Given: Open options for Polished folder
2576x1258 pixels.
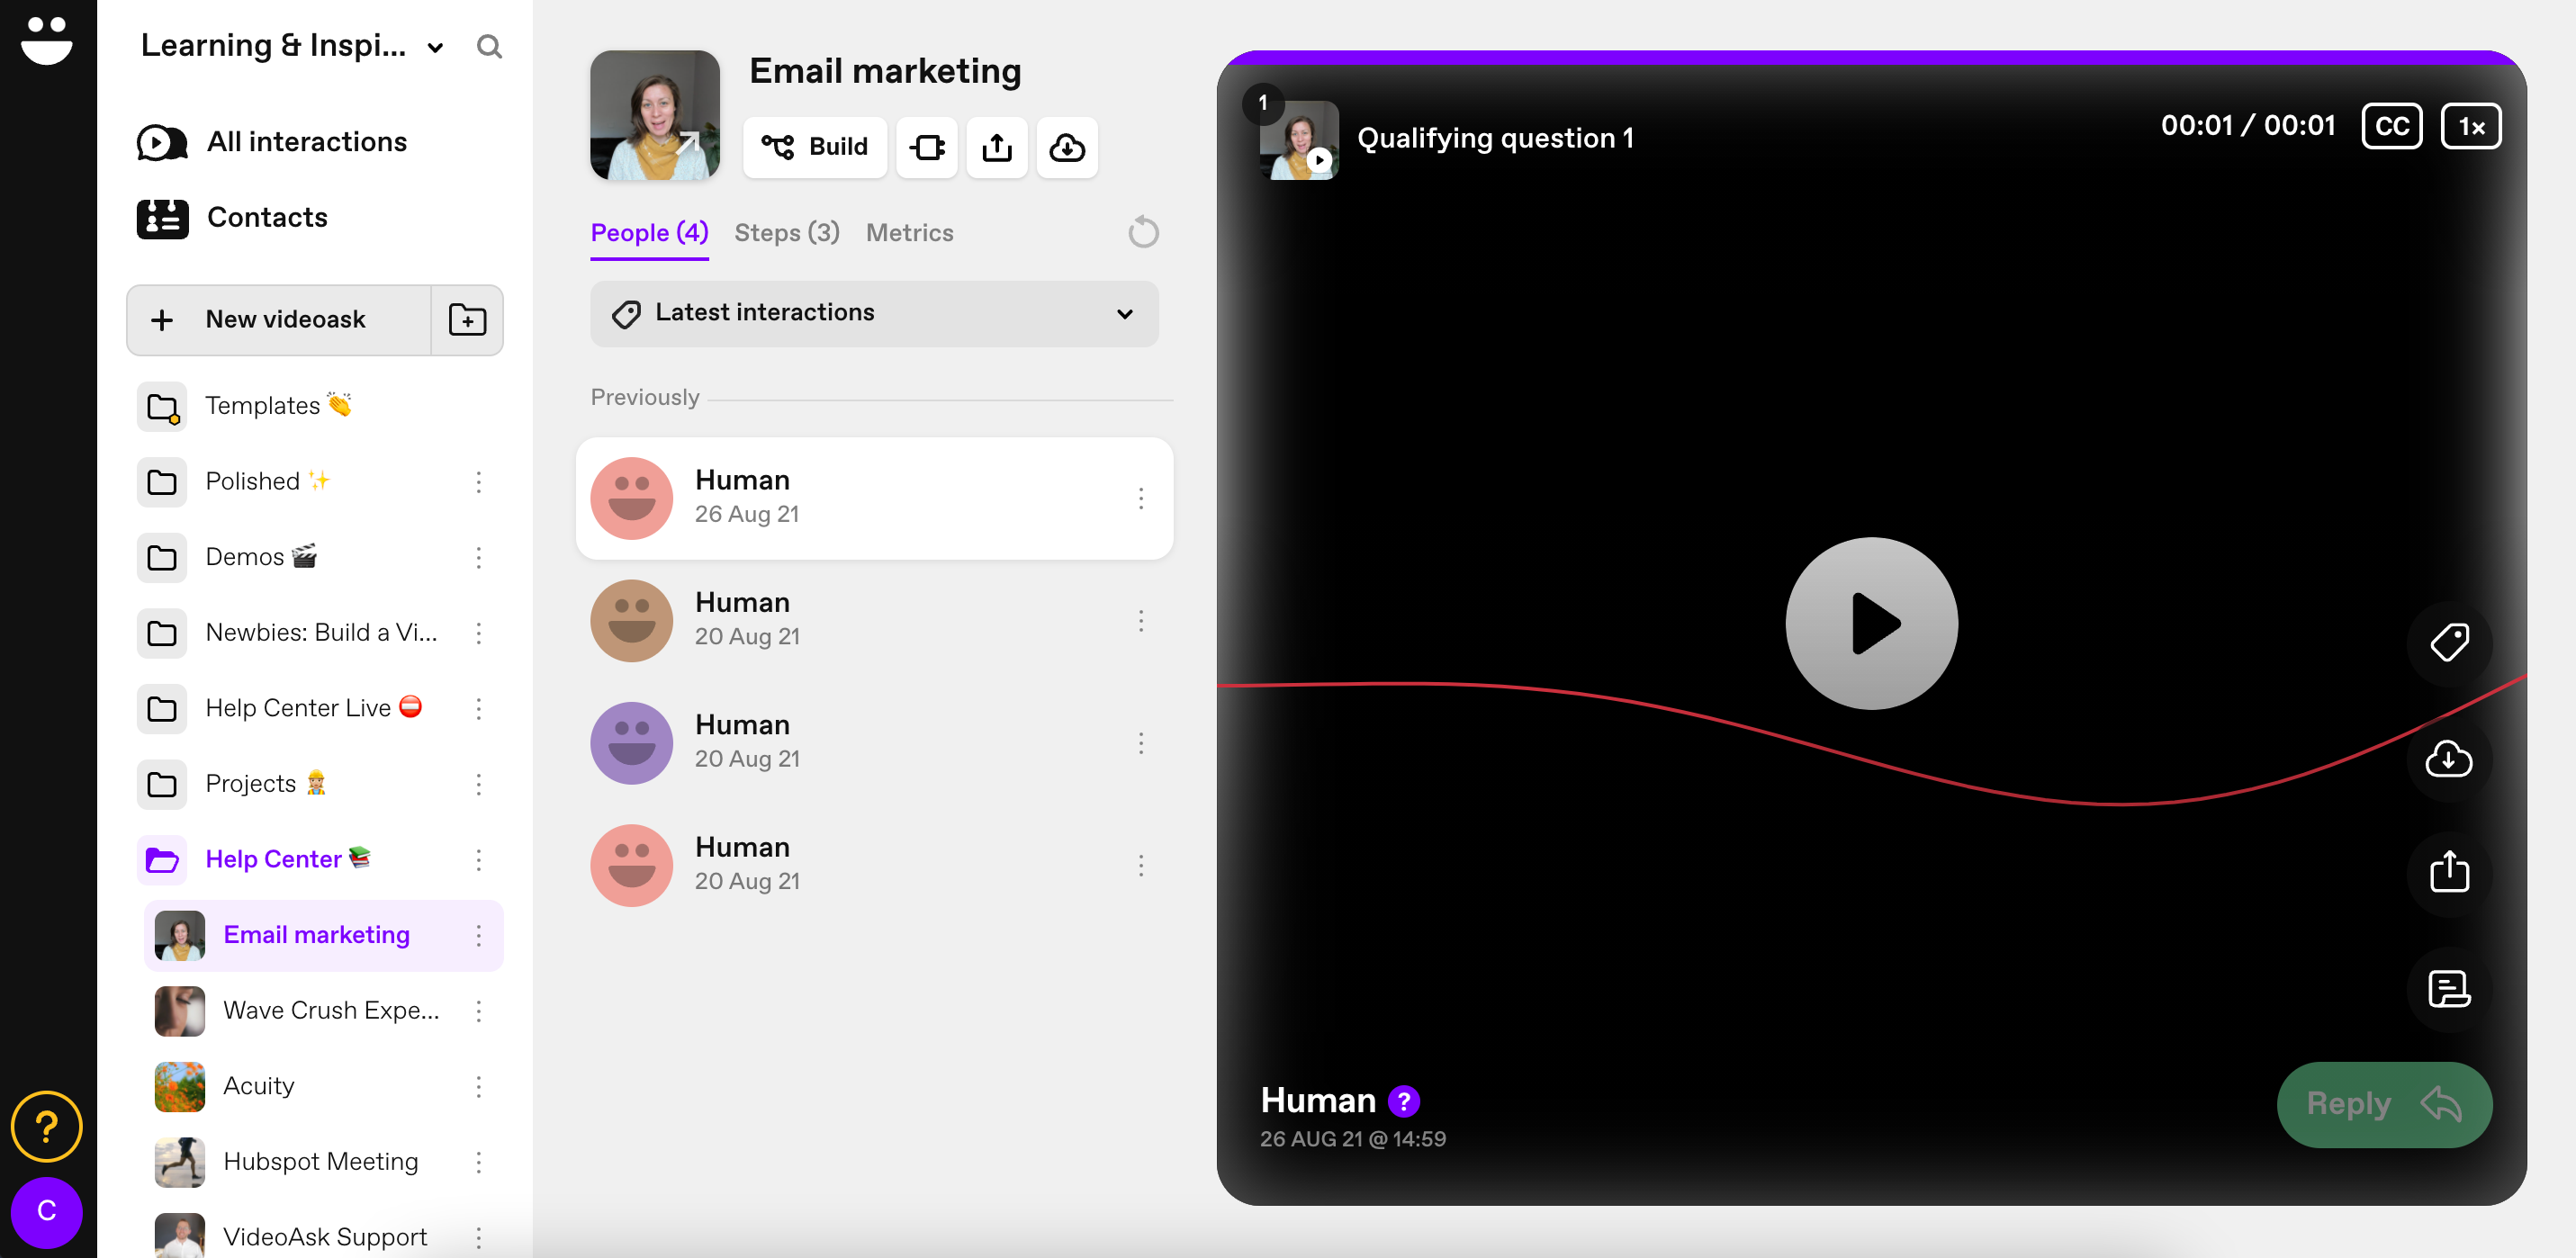Looking at the screenshot, I should [478, 482].
